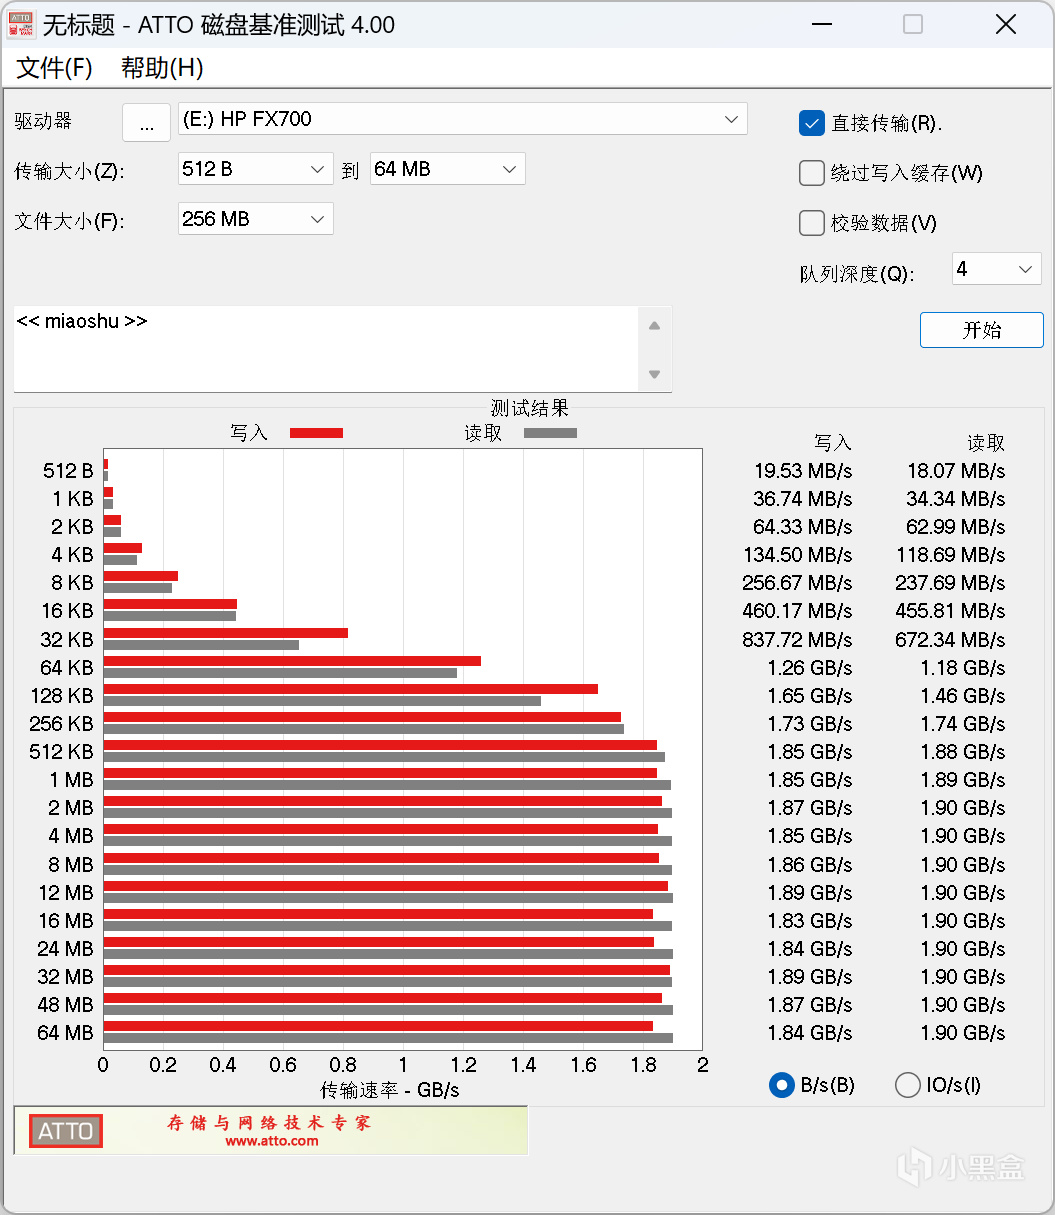Close the ATTO window
The height and width of the screenshot is (1215, 1055).
(1005, 25)
